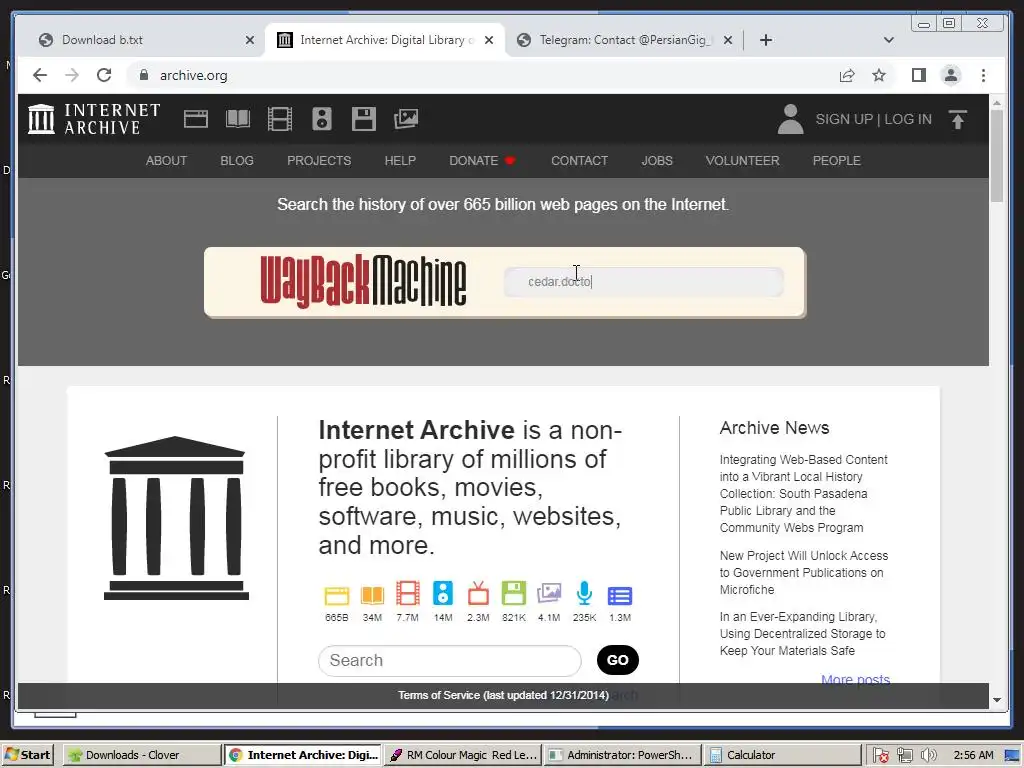Open the ABOUT menu item
The width and height of the screenshot is (1024, 768).
tap(166, 161)
